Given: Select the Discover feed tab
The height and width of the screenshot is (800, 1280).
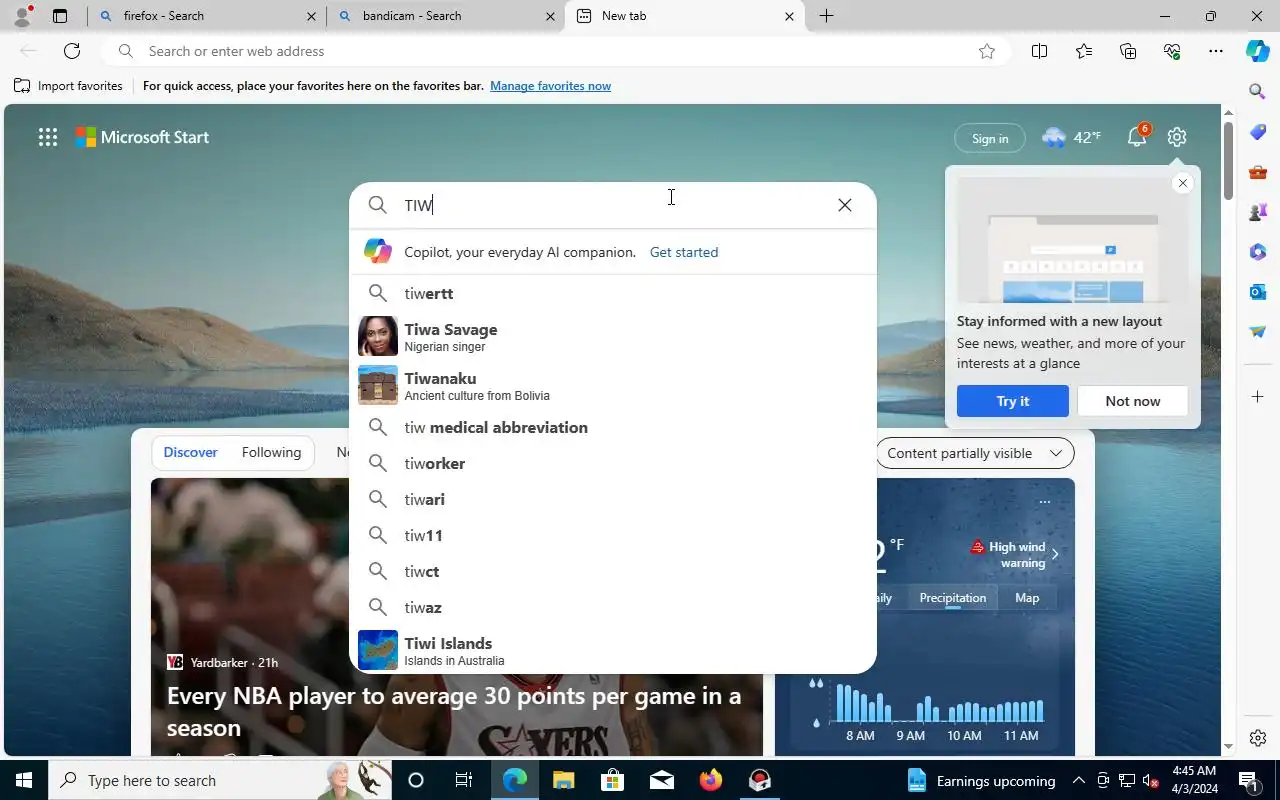Looking at the screenshot, I should 190,453.
